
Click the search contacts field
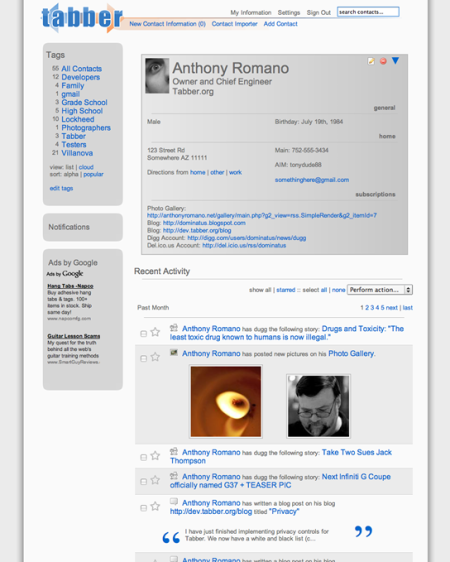point(368,12)
